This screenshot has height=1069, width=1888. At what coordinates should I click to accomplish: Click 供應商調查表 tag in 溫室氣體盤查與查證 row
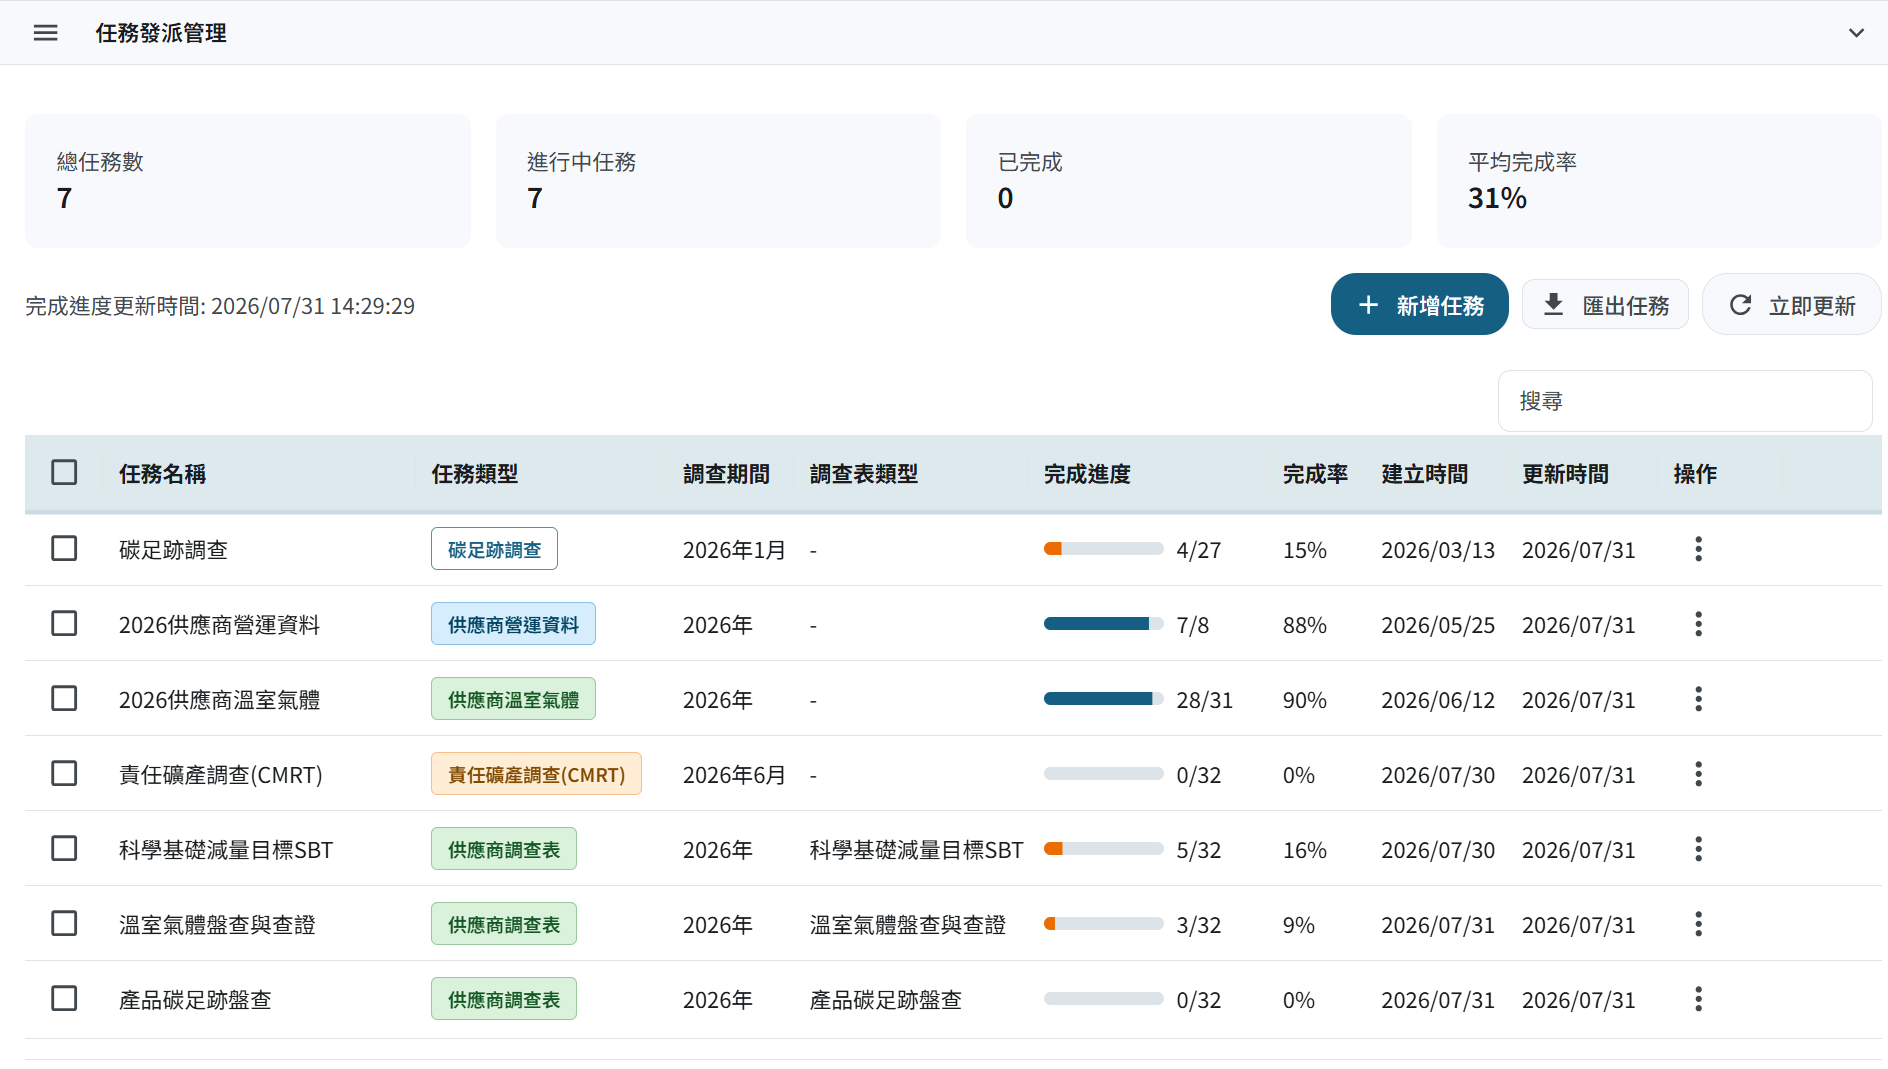click(504, 924)
